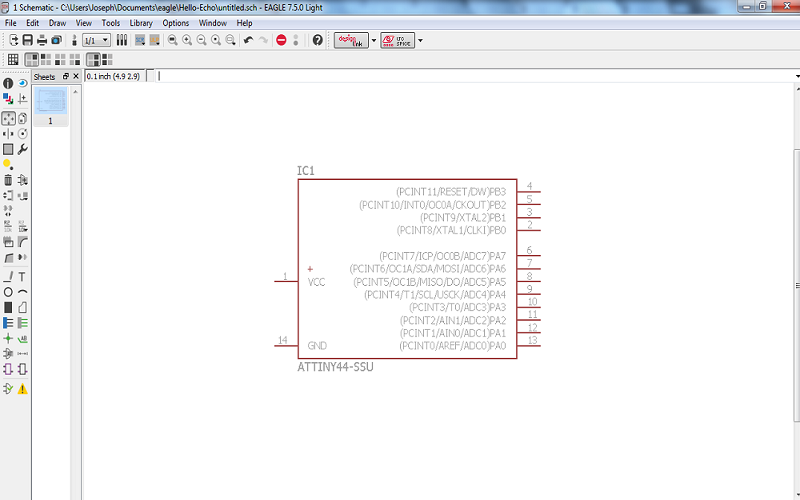Click the red Stop command icon

coord(281,40)
